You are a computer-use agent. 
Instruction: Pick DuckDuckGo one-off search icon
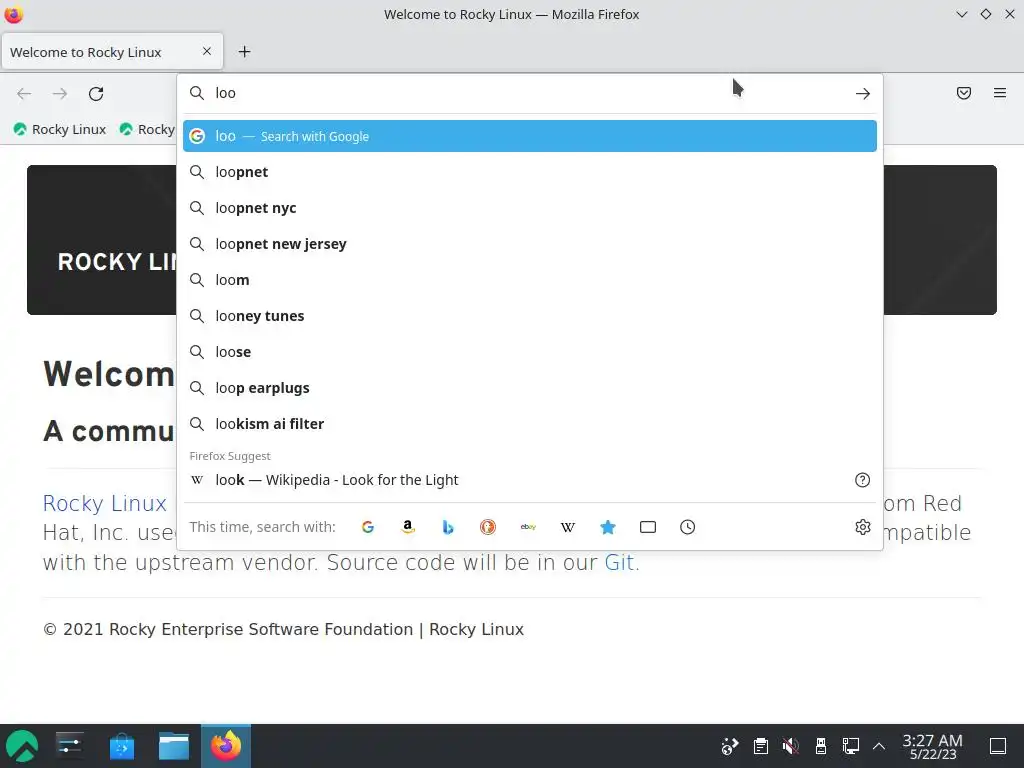[488, 527]
